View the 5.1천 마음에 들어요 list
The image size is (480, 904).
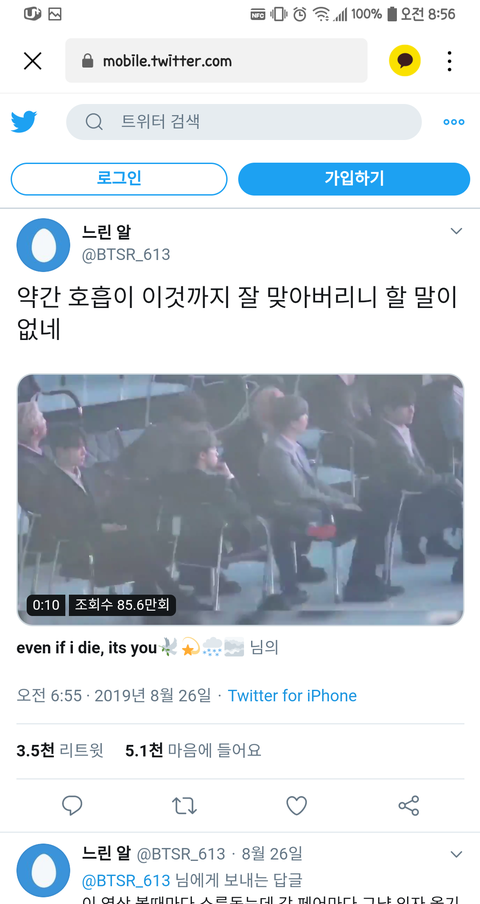(194, 750)
